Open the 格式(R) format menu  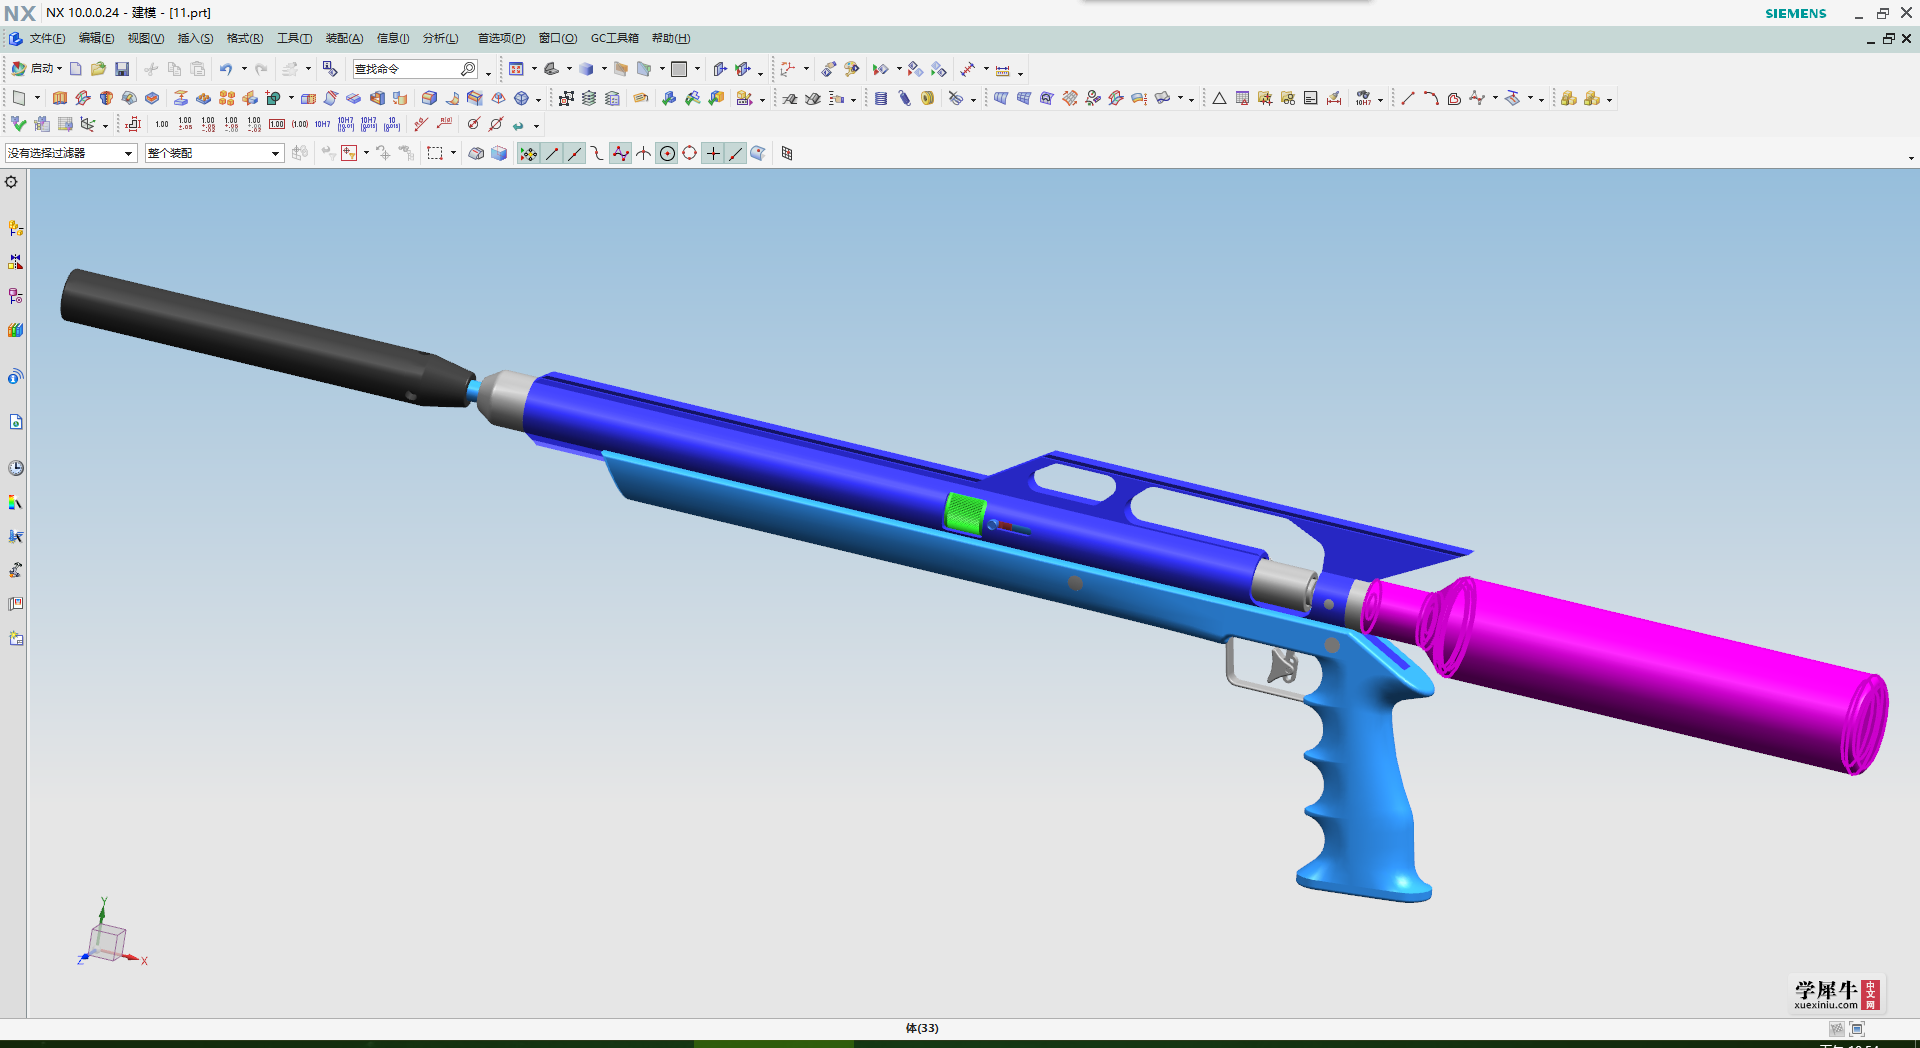(244, 38)
